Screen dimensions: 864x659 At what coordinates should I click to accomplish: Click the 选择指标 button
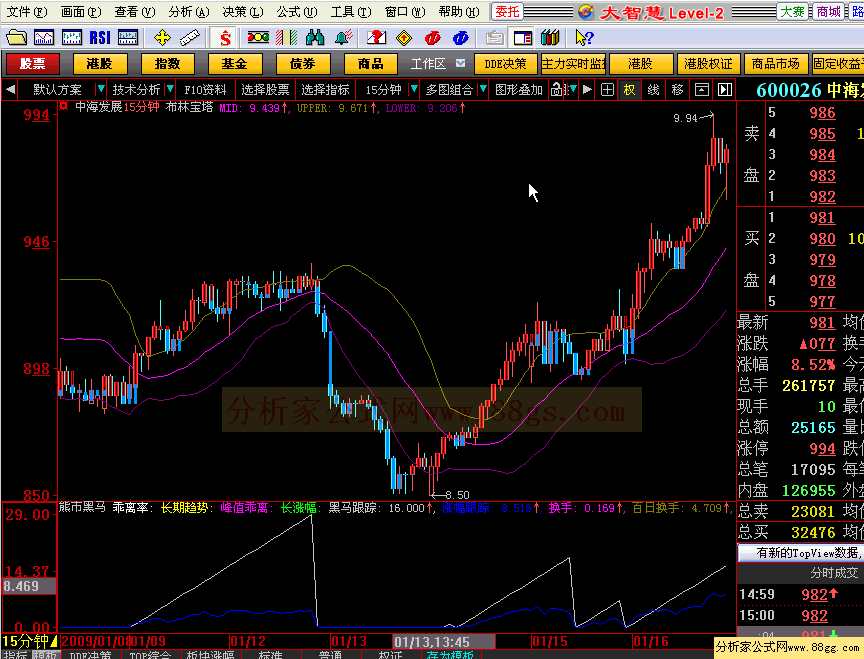[325, 89]
